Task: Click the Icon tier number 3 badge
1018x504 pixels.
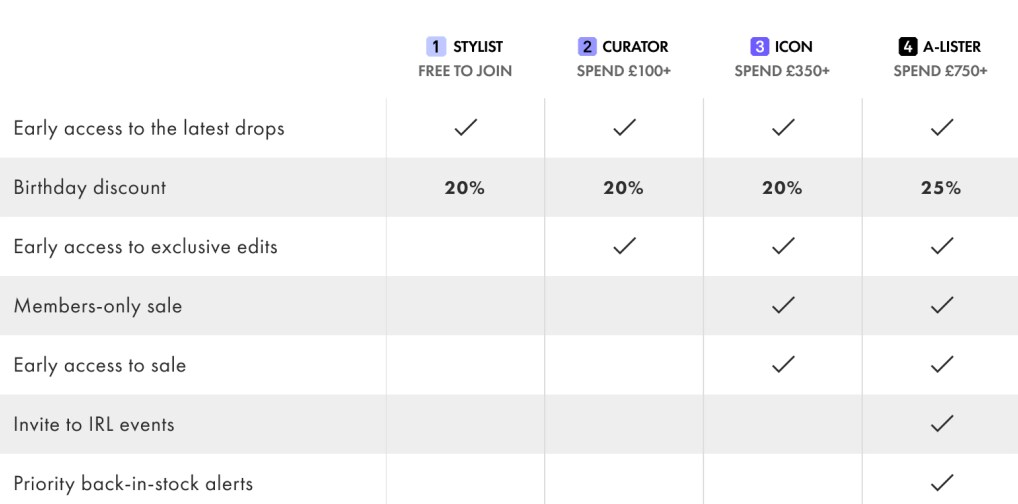Action: click(760, 47)
